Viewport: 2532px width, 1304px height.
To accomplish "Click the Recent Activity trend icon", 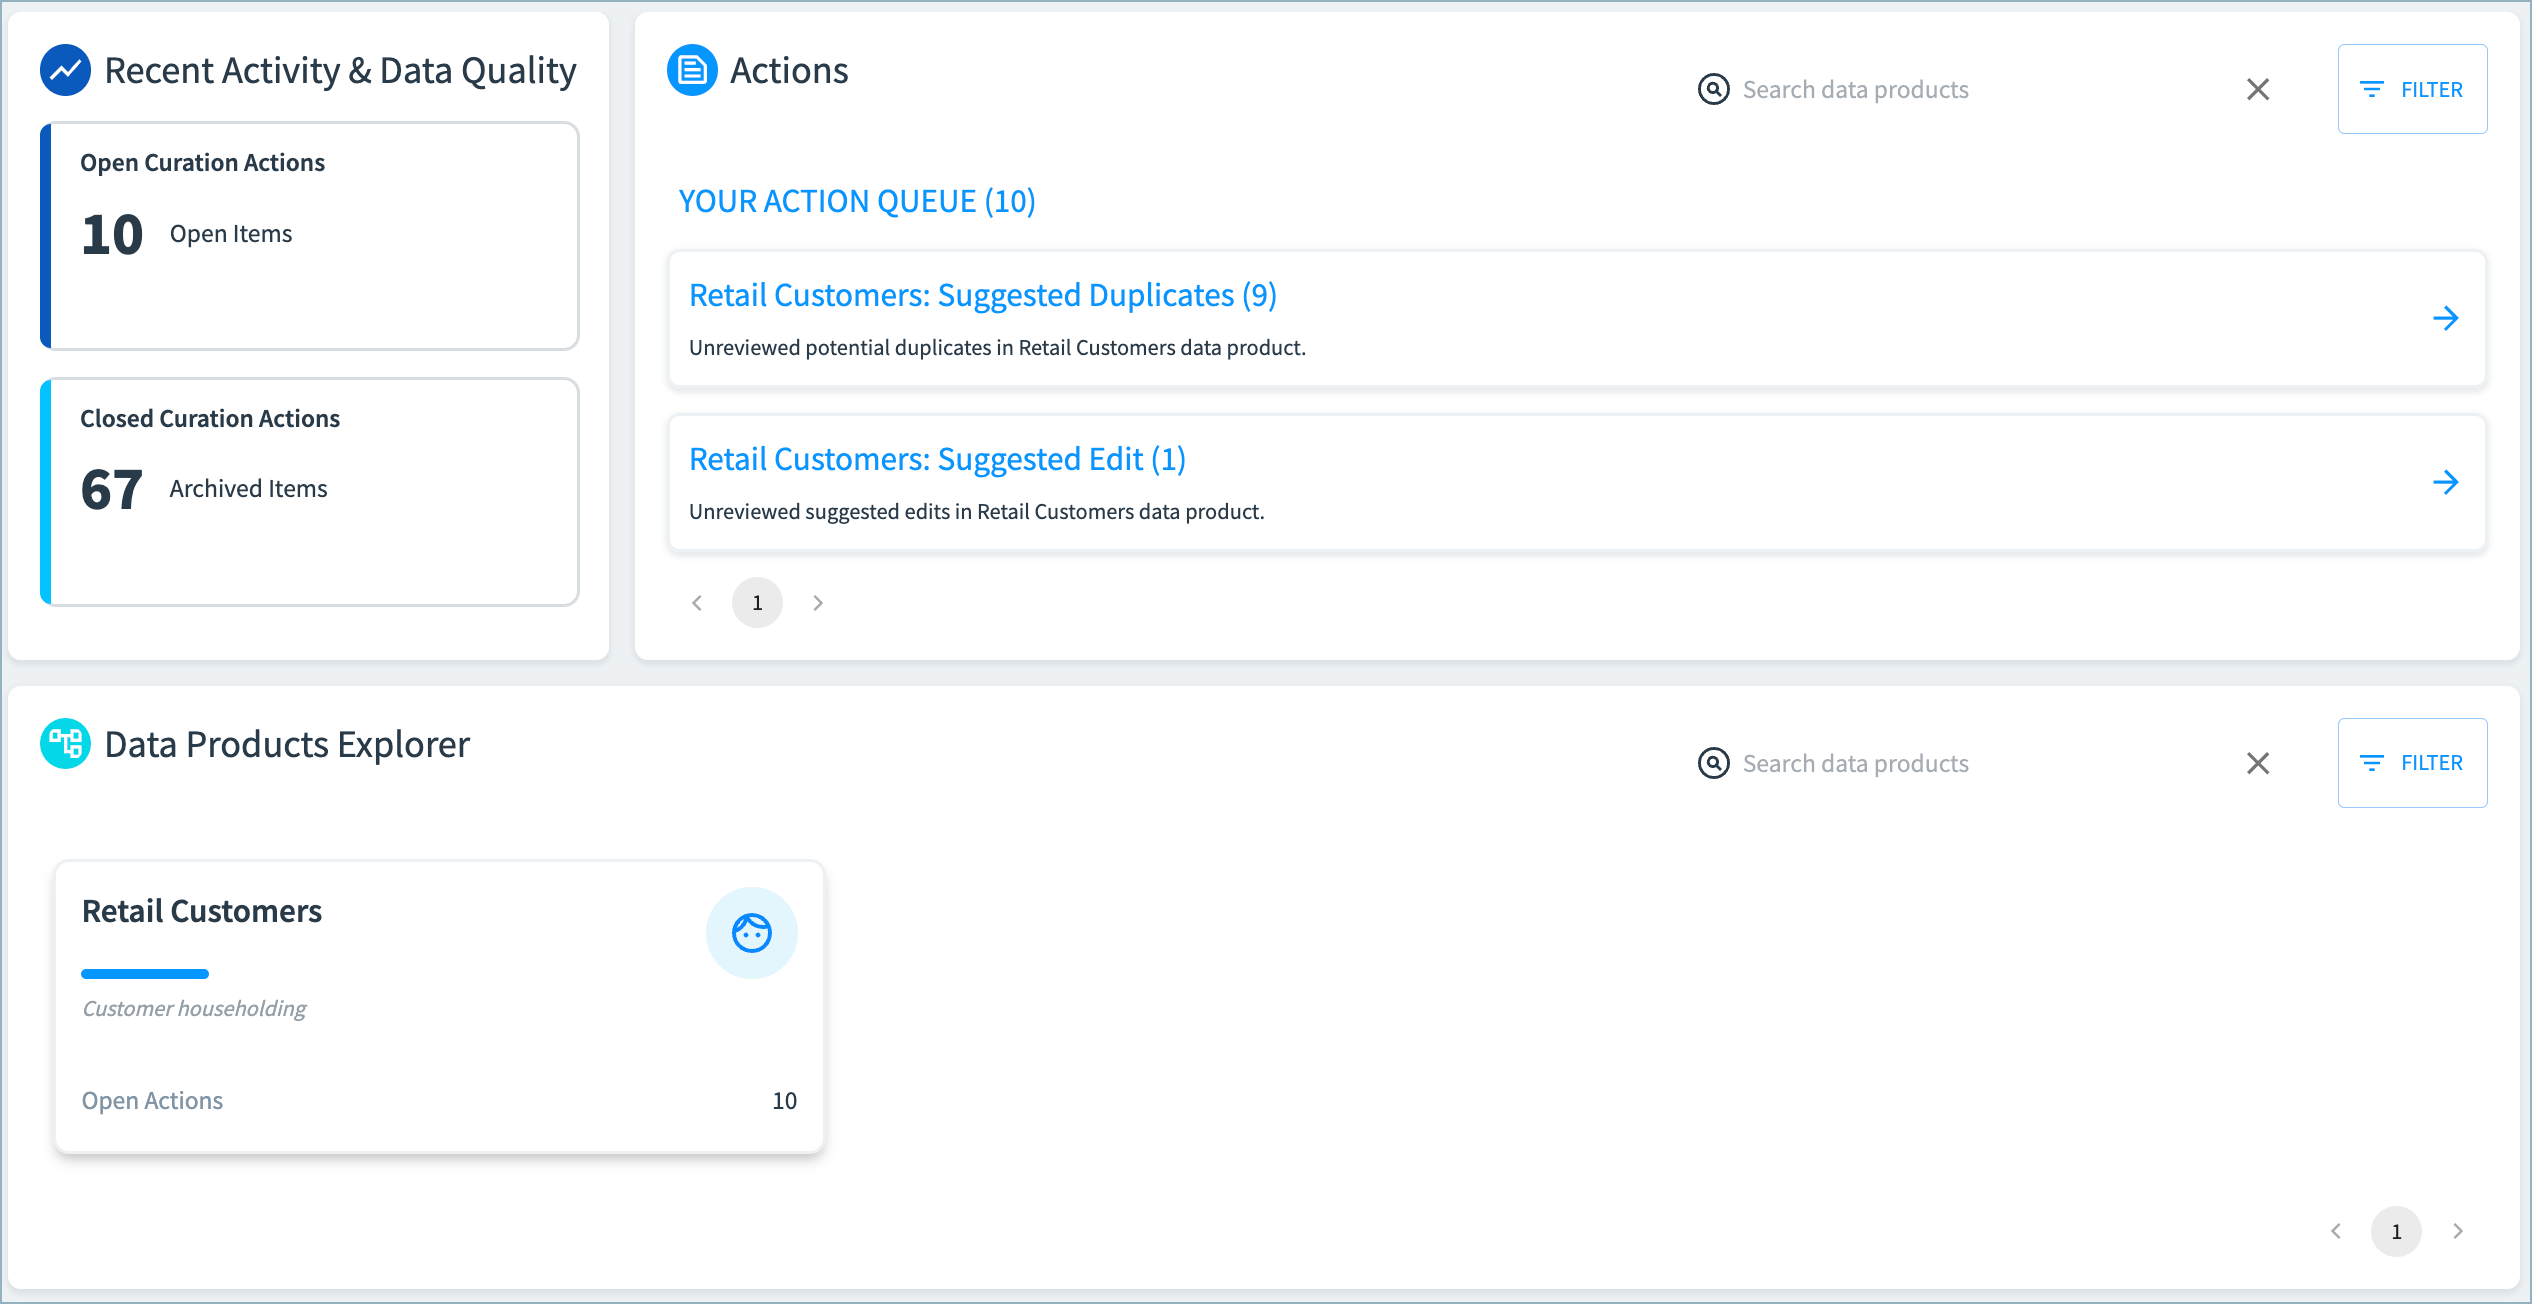I will click(x=65, y=71).
